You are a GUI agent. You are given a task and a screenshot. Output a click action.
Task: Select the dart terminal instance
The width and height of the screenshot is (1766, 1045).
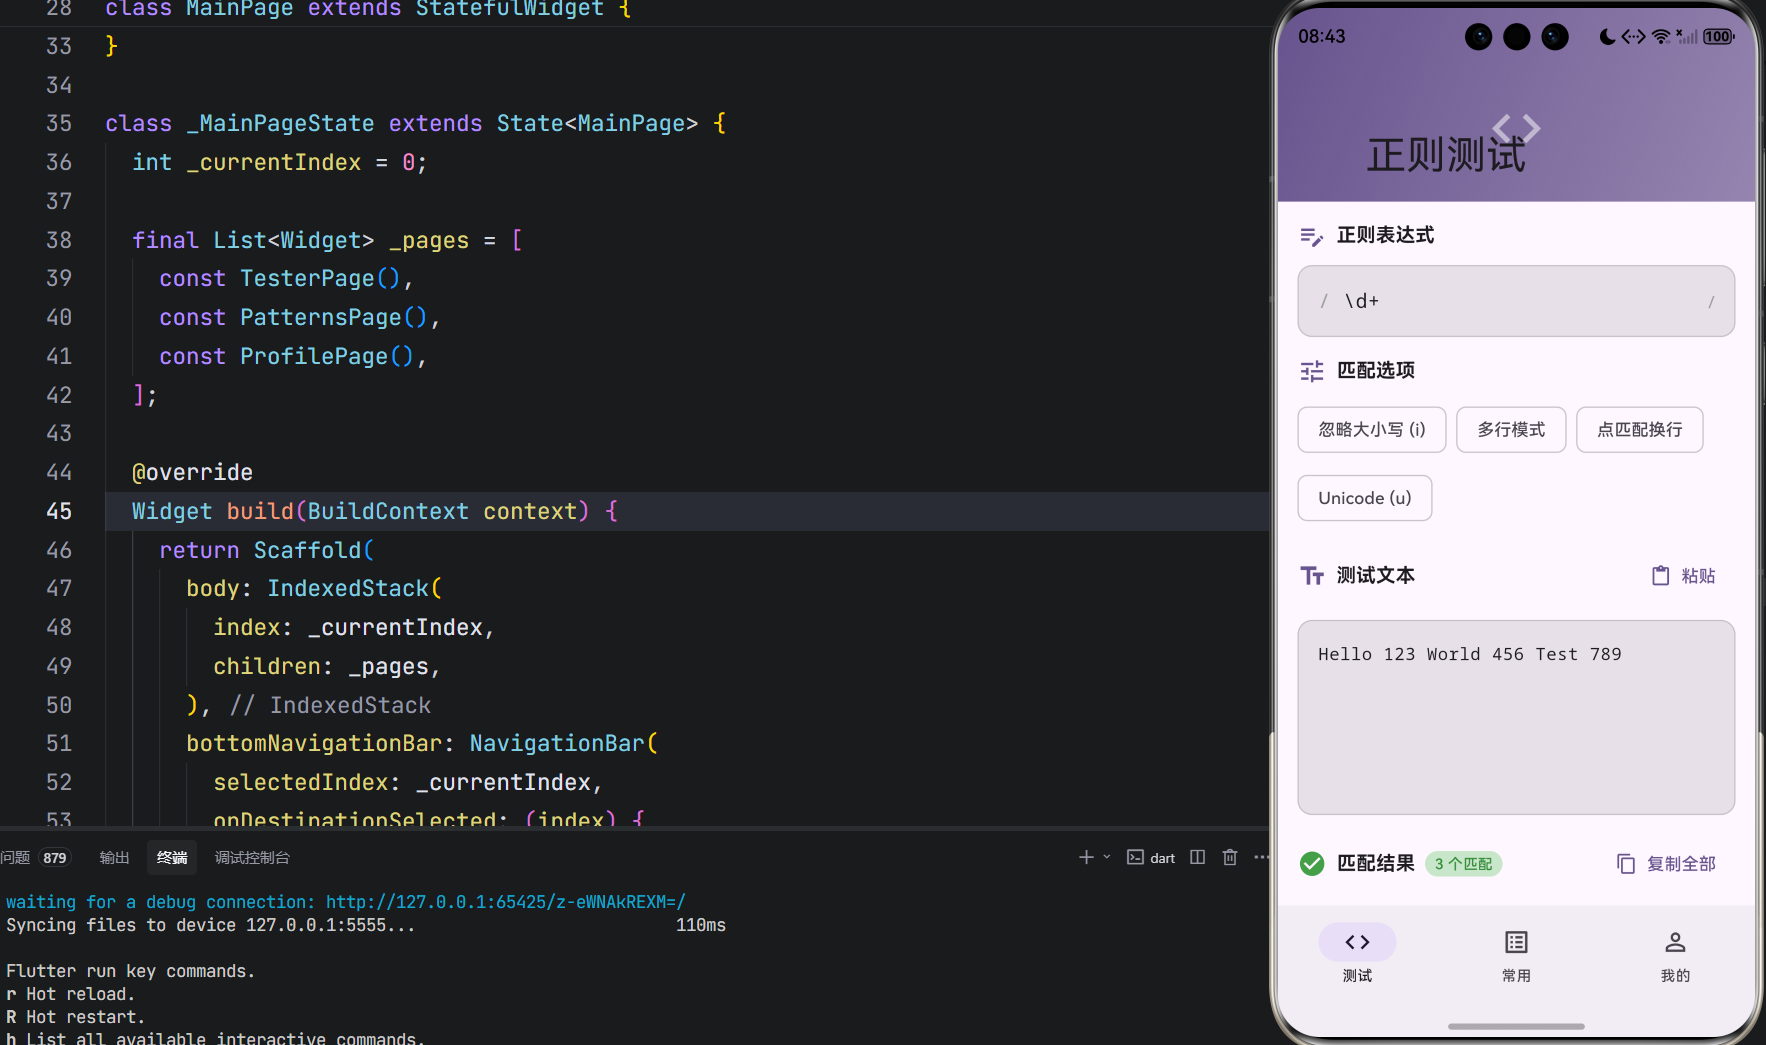coord(1151,857)
